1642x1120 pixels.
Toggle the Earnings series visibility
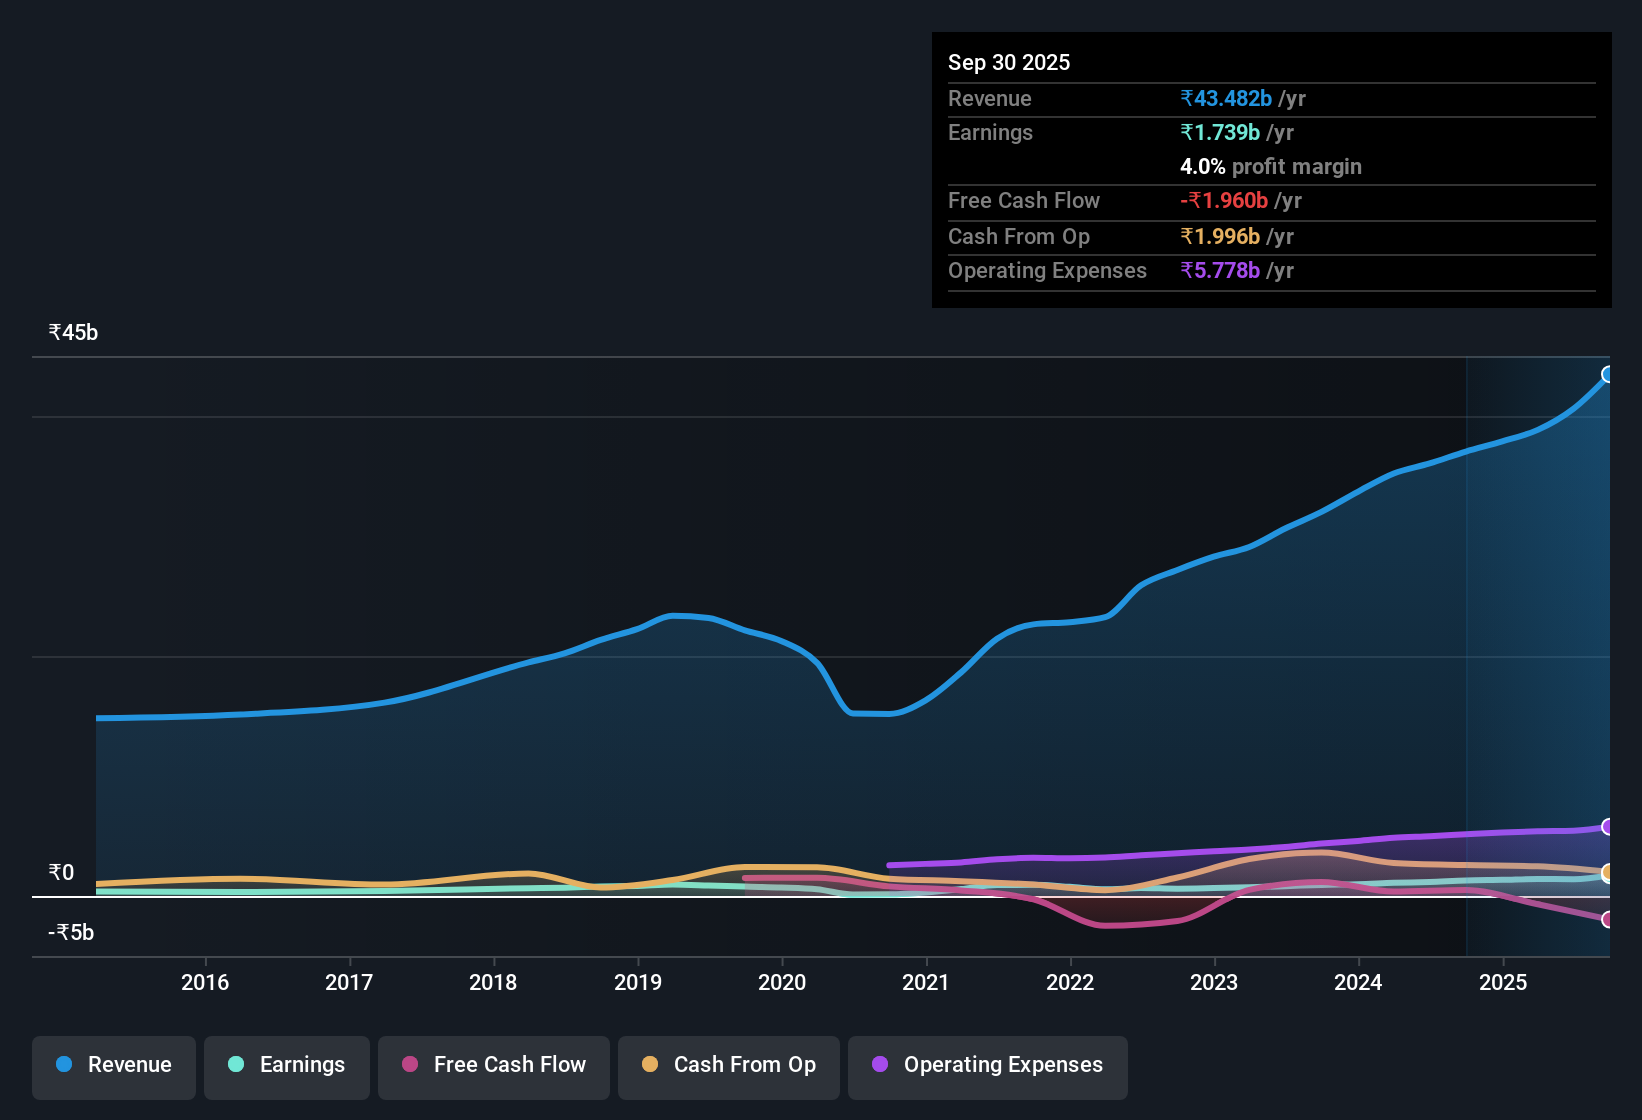(286, 1066)
